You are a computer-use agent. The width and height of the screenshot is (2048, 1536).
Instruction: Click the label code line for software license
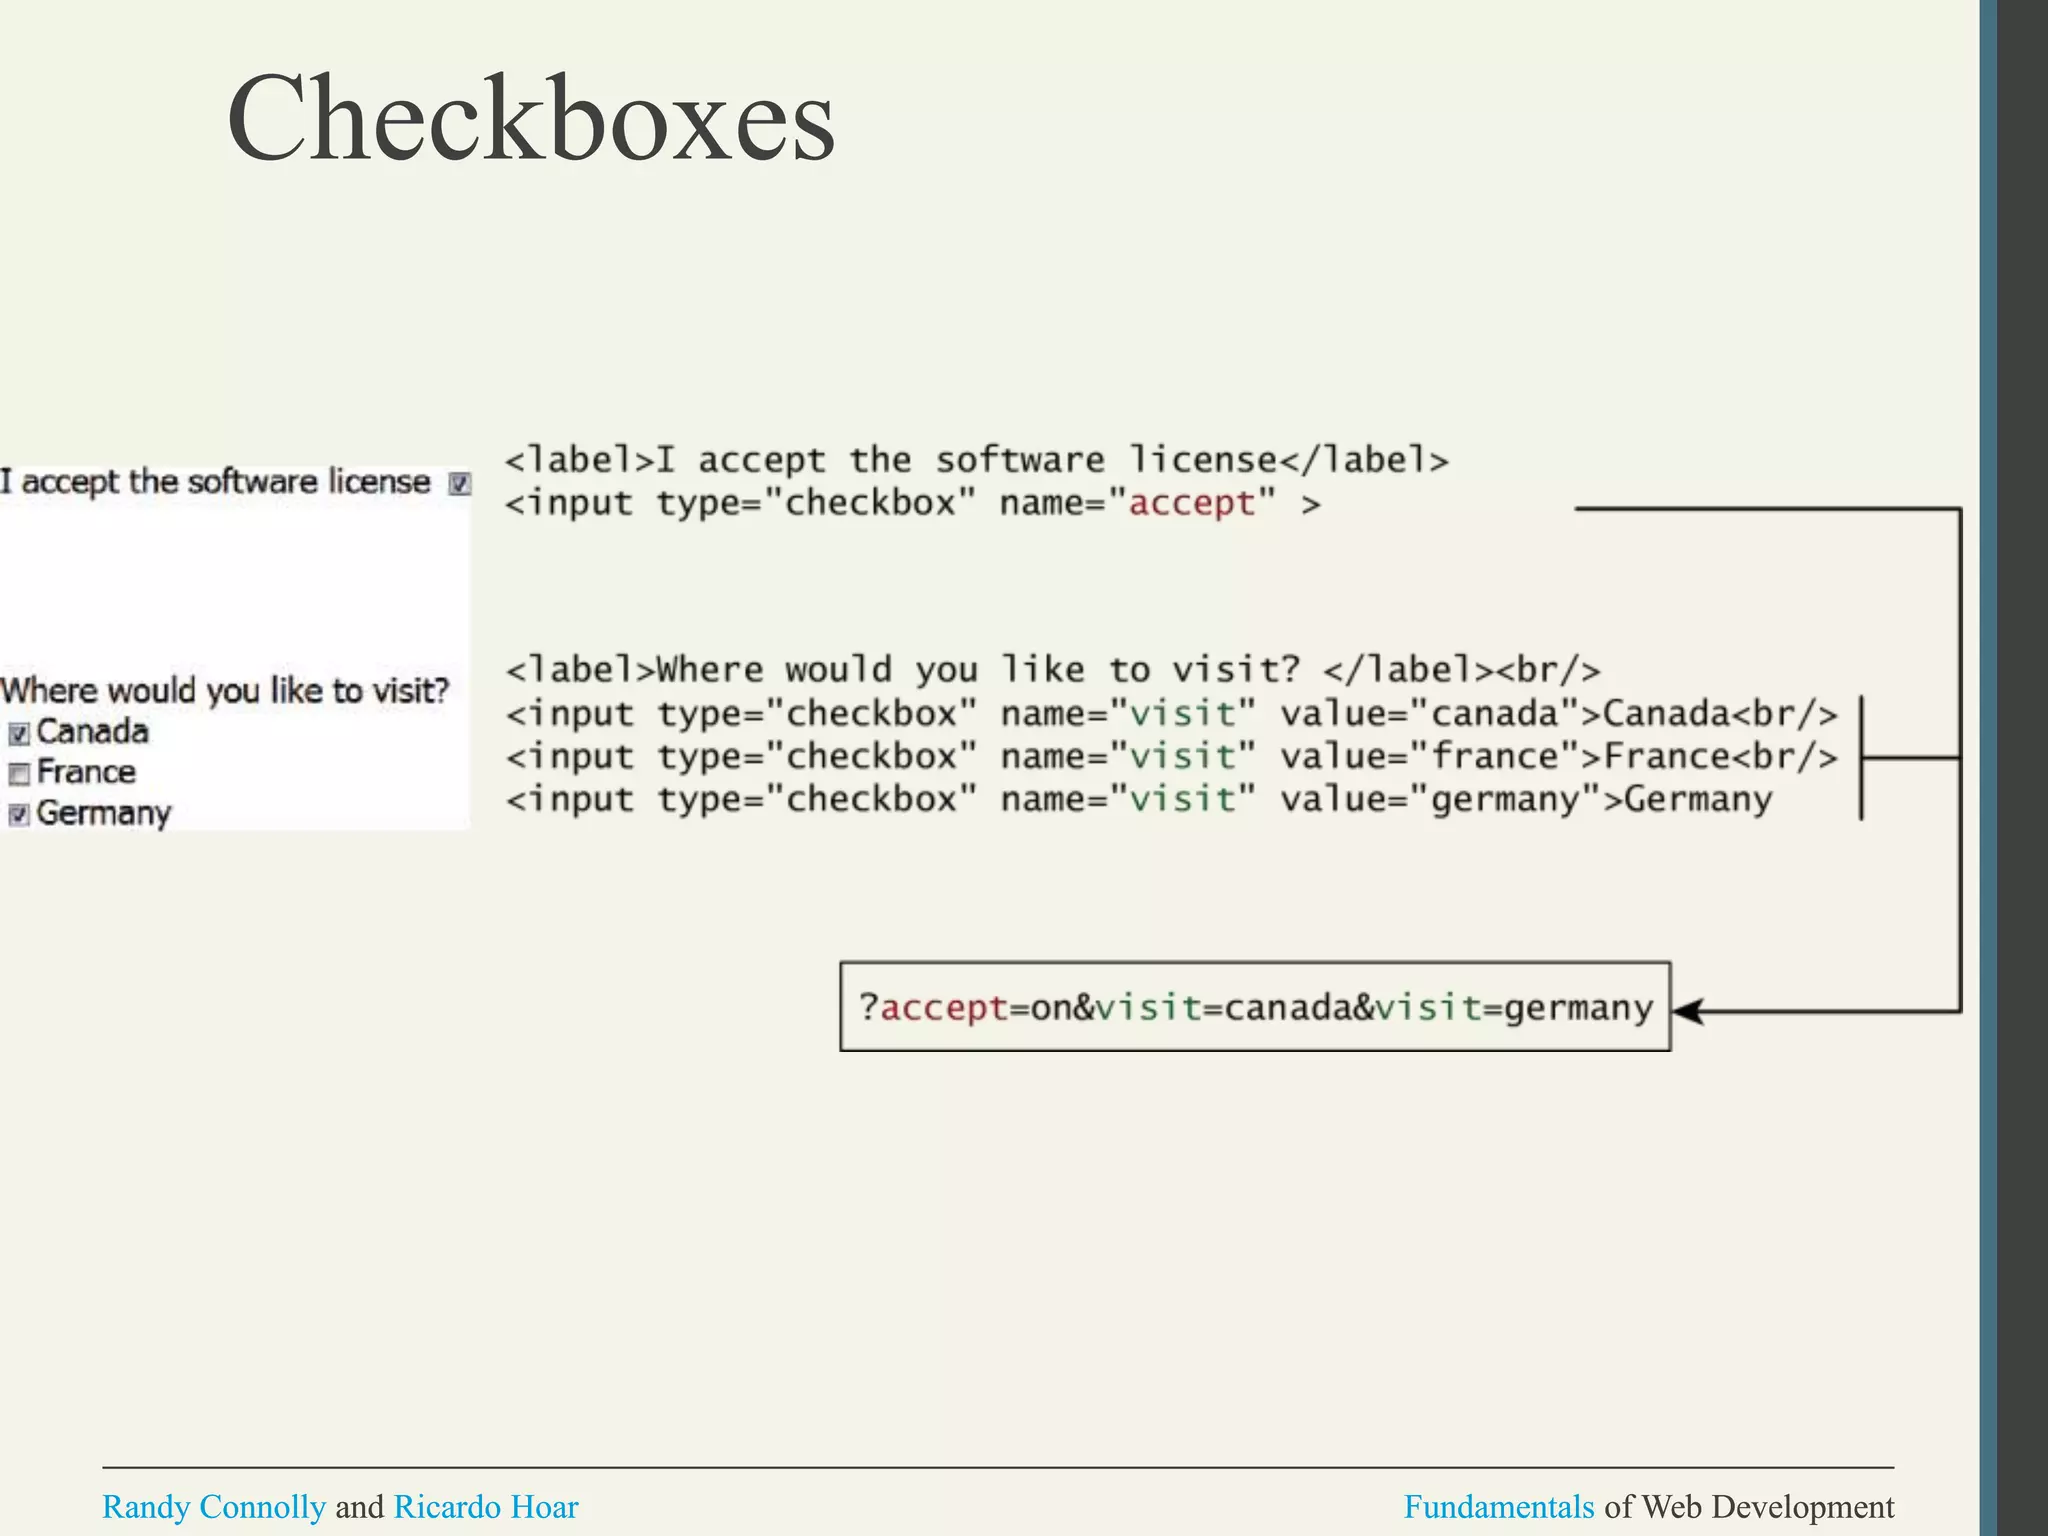click(976, 460)
